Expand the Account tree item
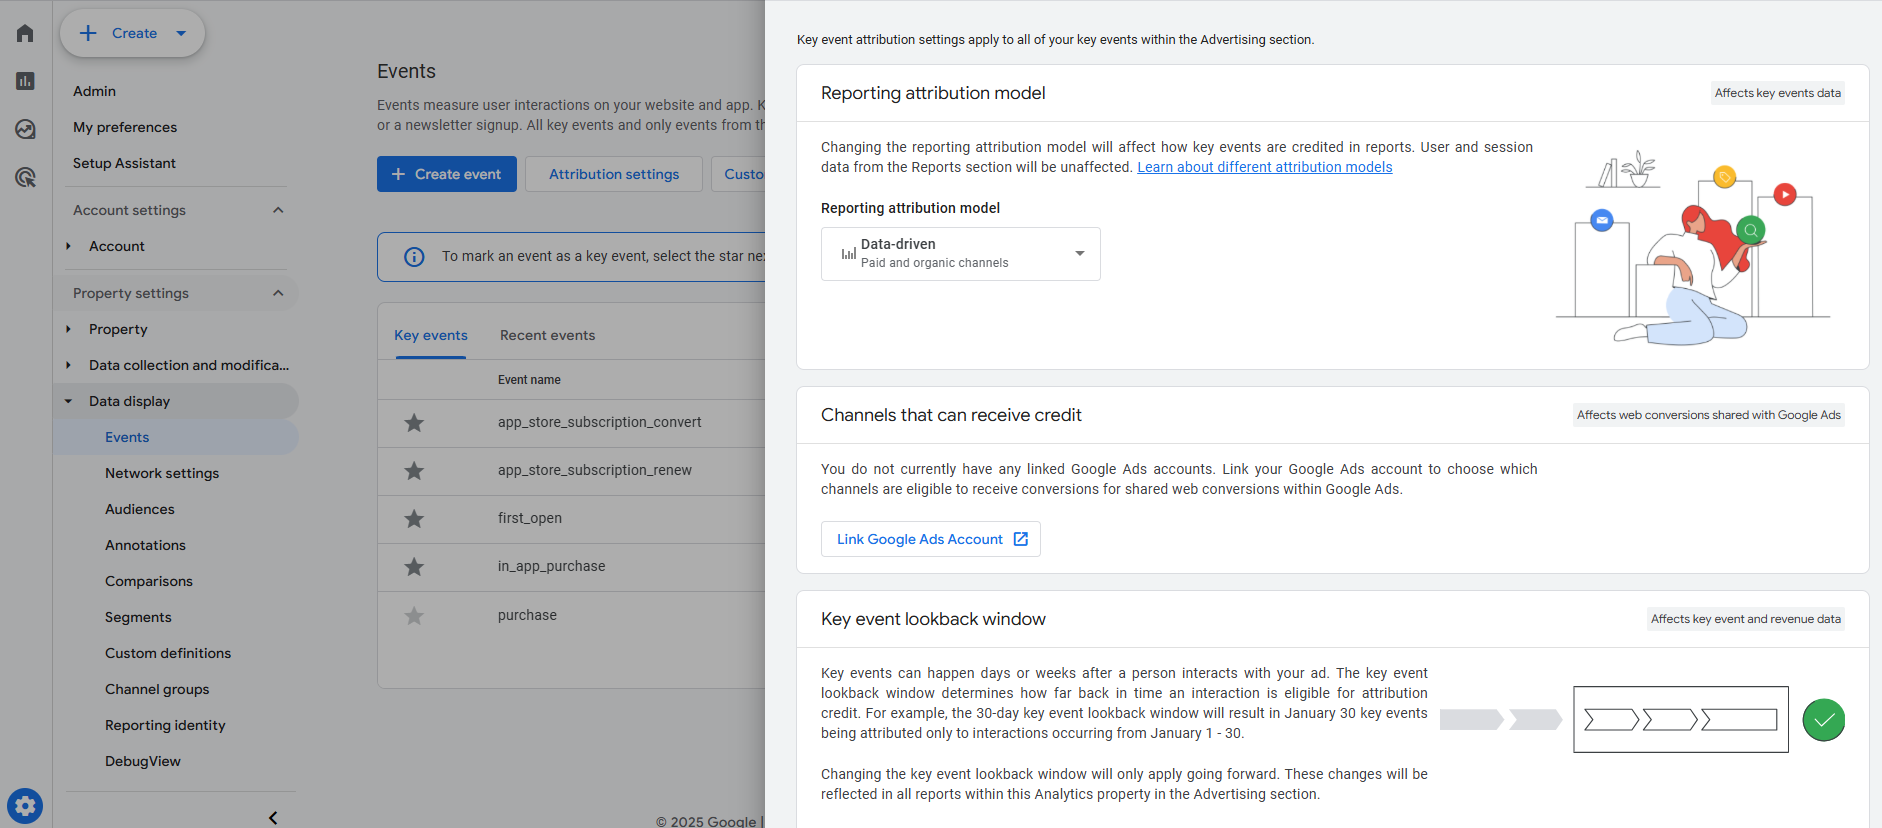 (68, 246)
